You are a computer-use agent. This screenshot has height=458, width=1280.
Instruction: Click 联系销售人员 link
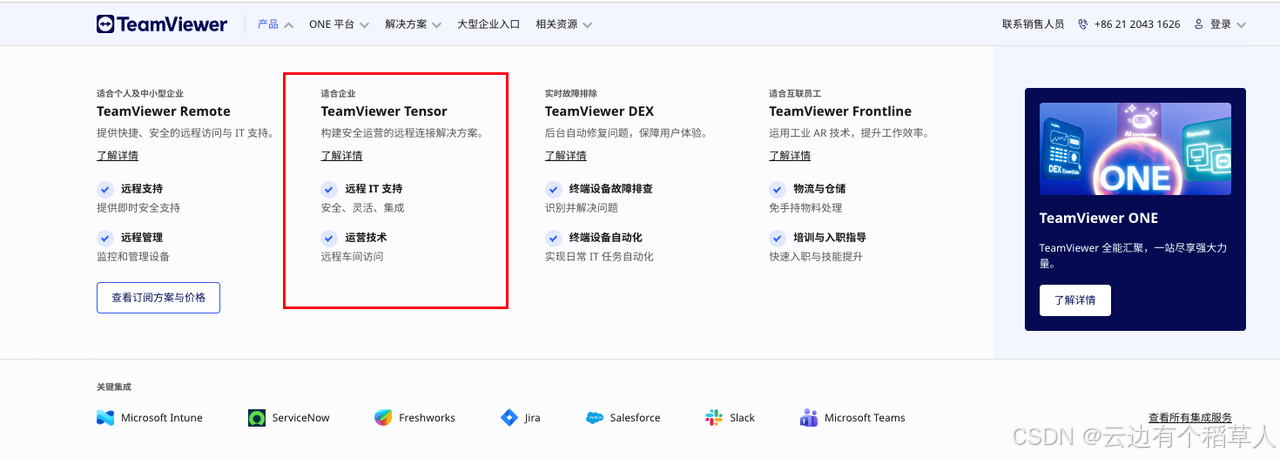pos(1033,24)
